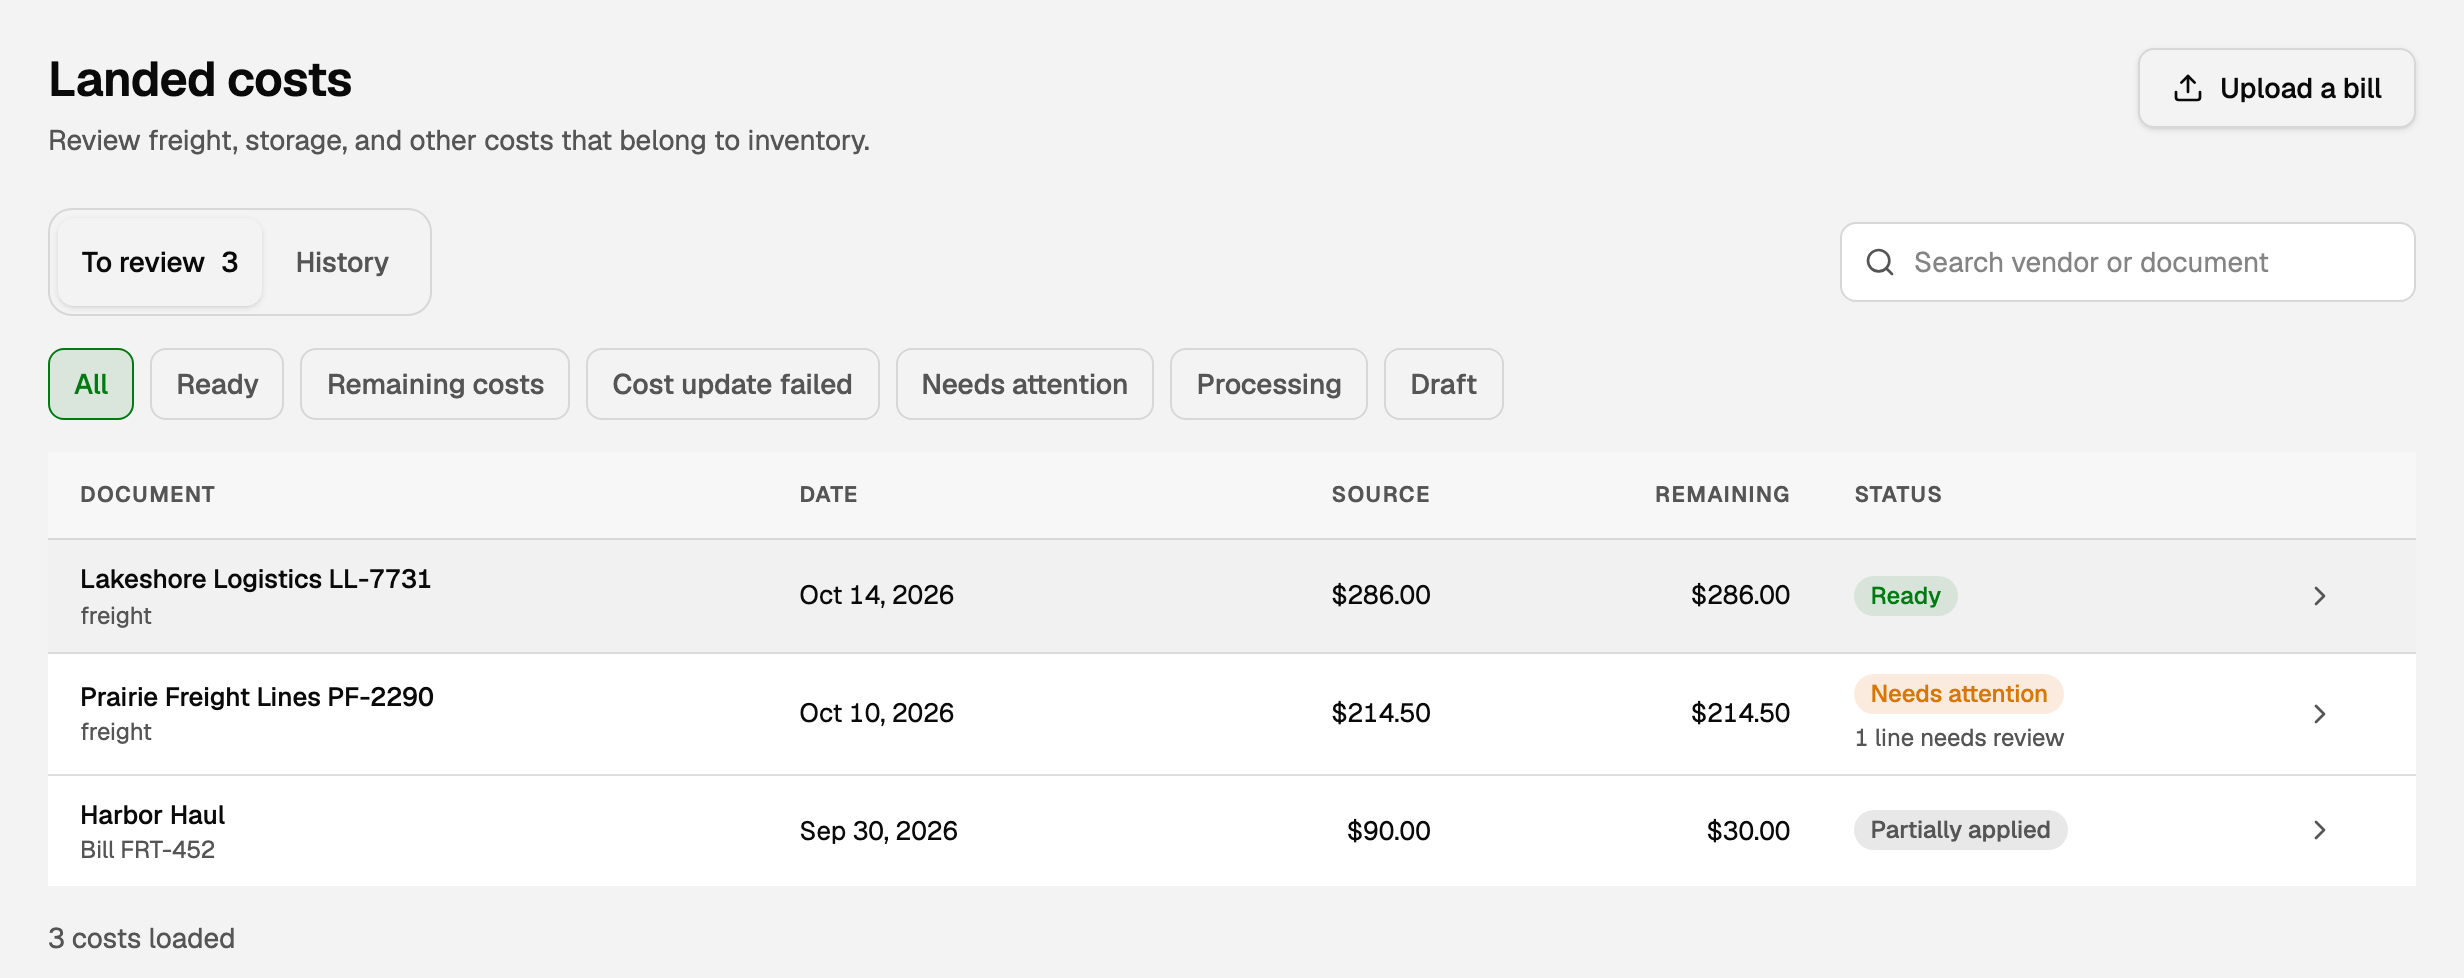Filter by Needs attention chip
Viewport: 2464px width, 978px height.
pyautogui.click(x=1024, y=384)
